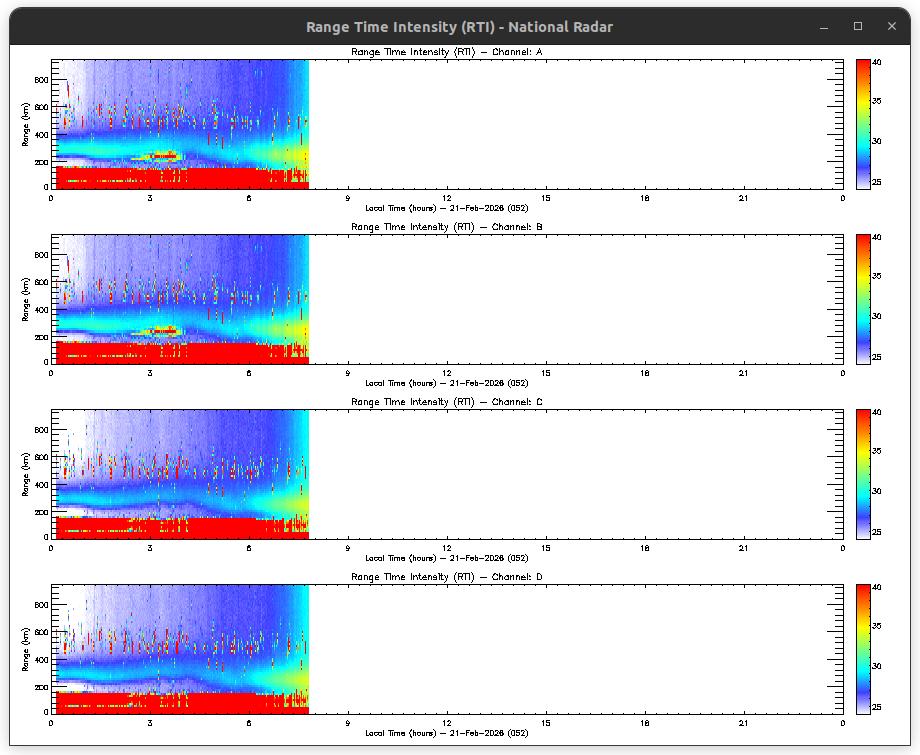
Task: Click the Channel D plot title
Action: pos(446,577)
